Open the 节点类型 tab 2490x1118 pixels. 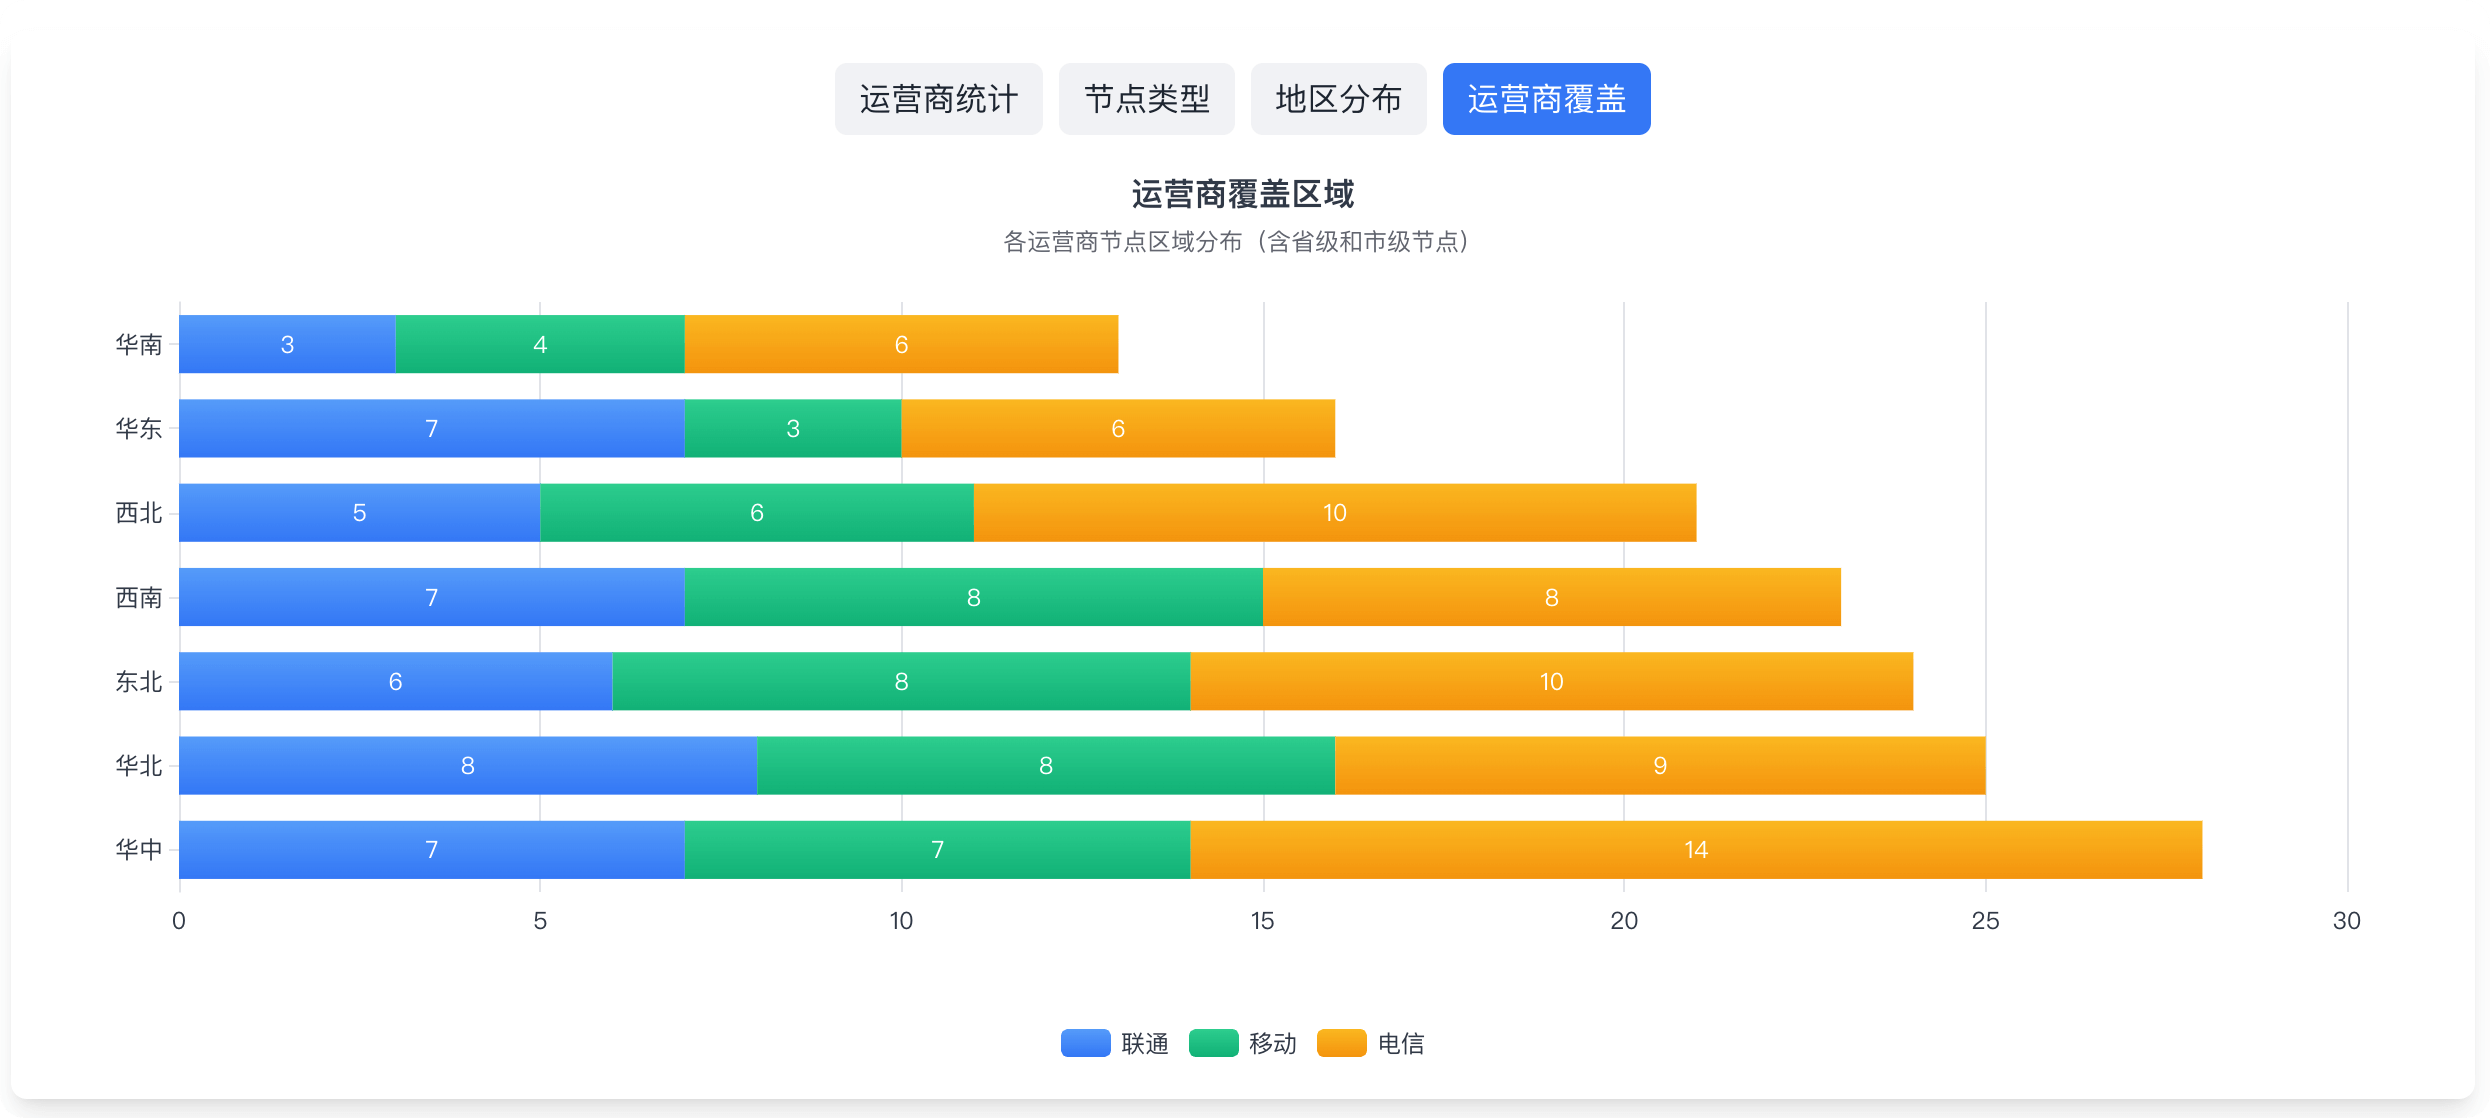point(1146,99)
